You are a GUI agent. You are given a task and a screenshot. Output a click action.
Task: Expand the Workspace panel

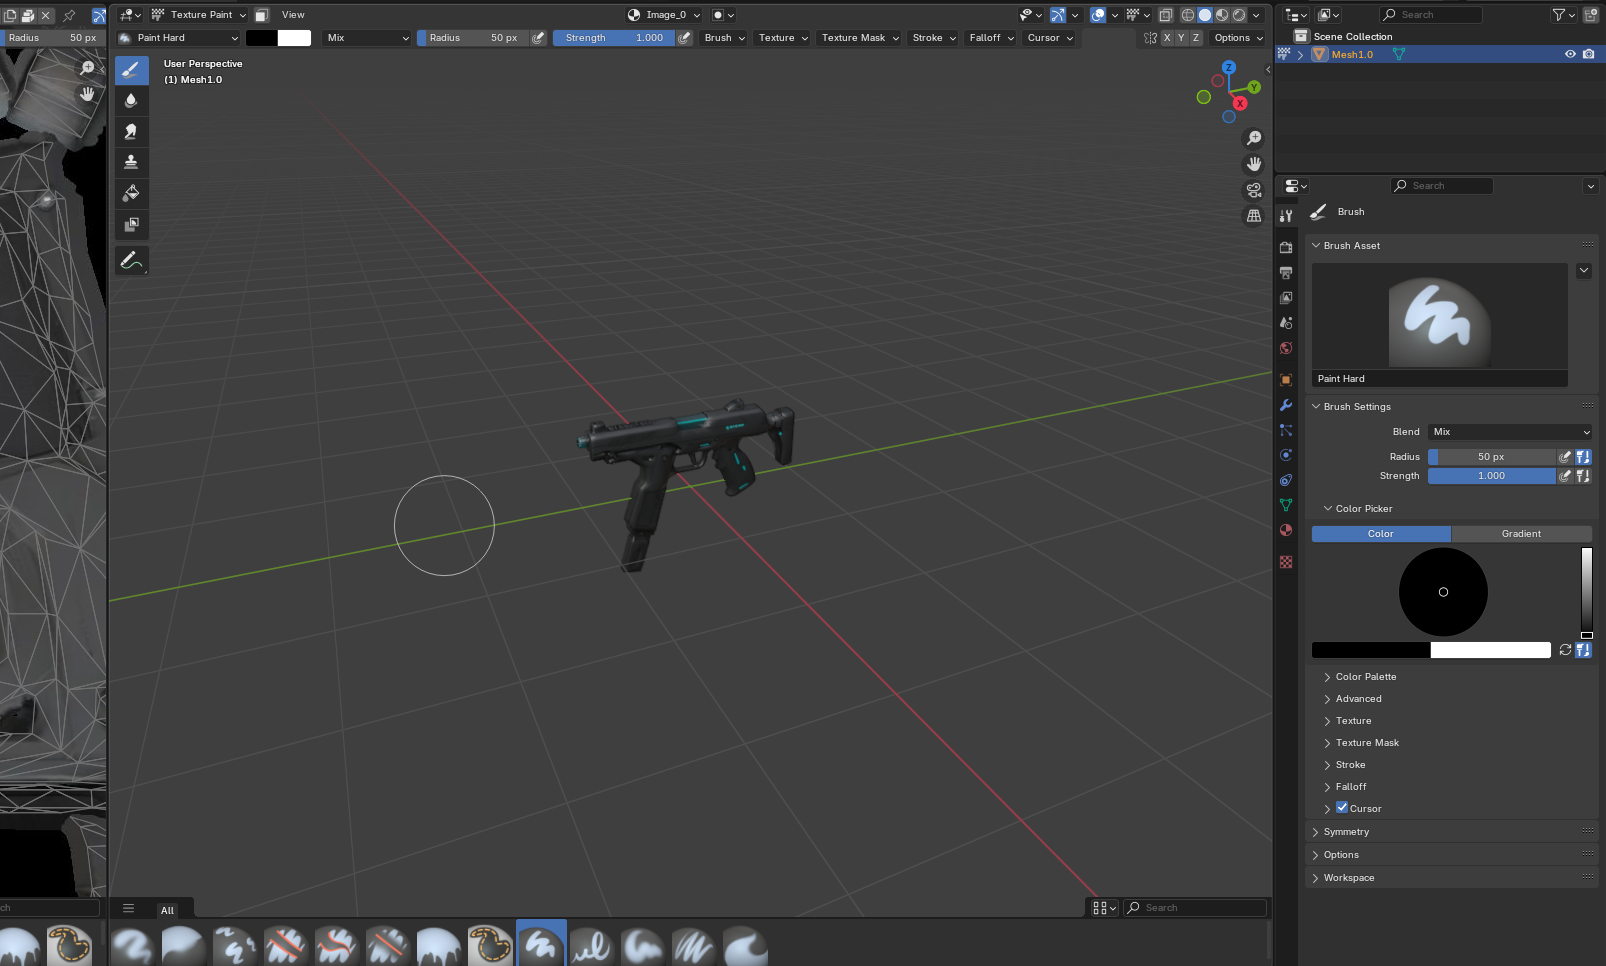(1349, 878)
